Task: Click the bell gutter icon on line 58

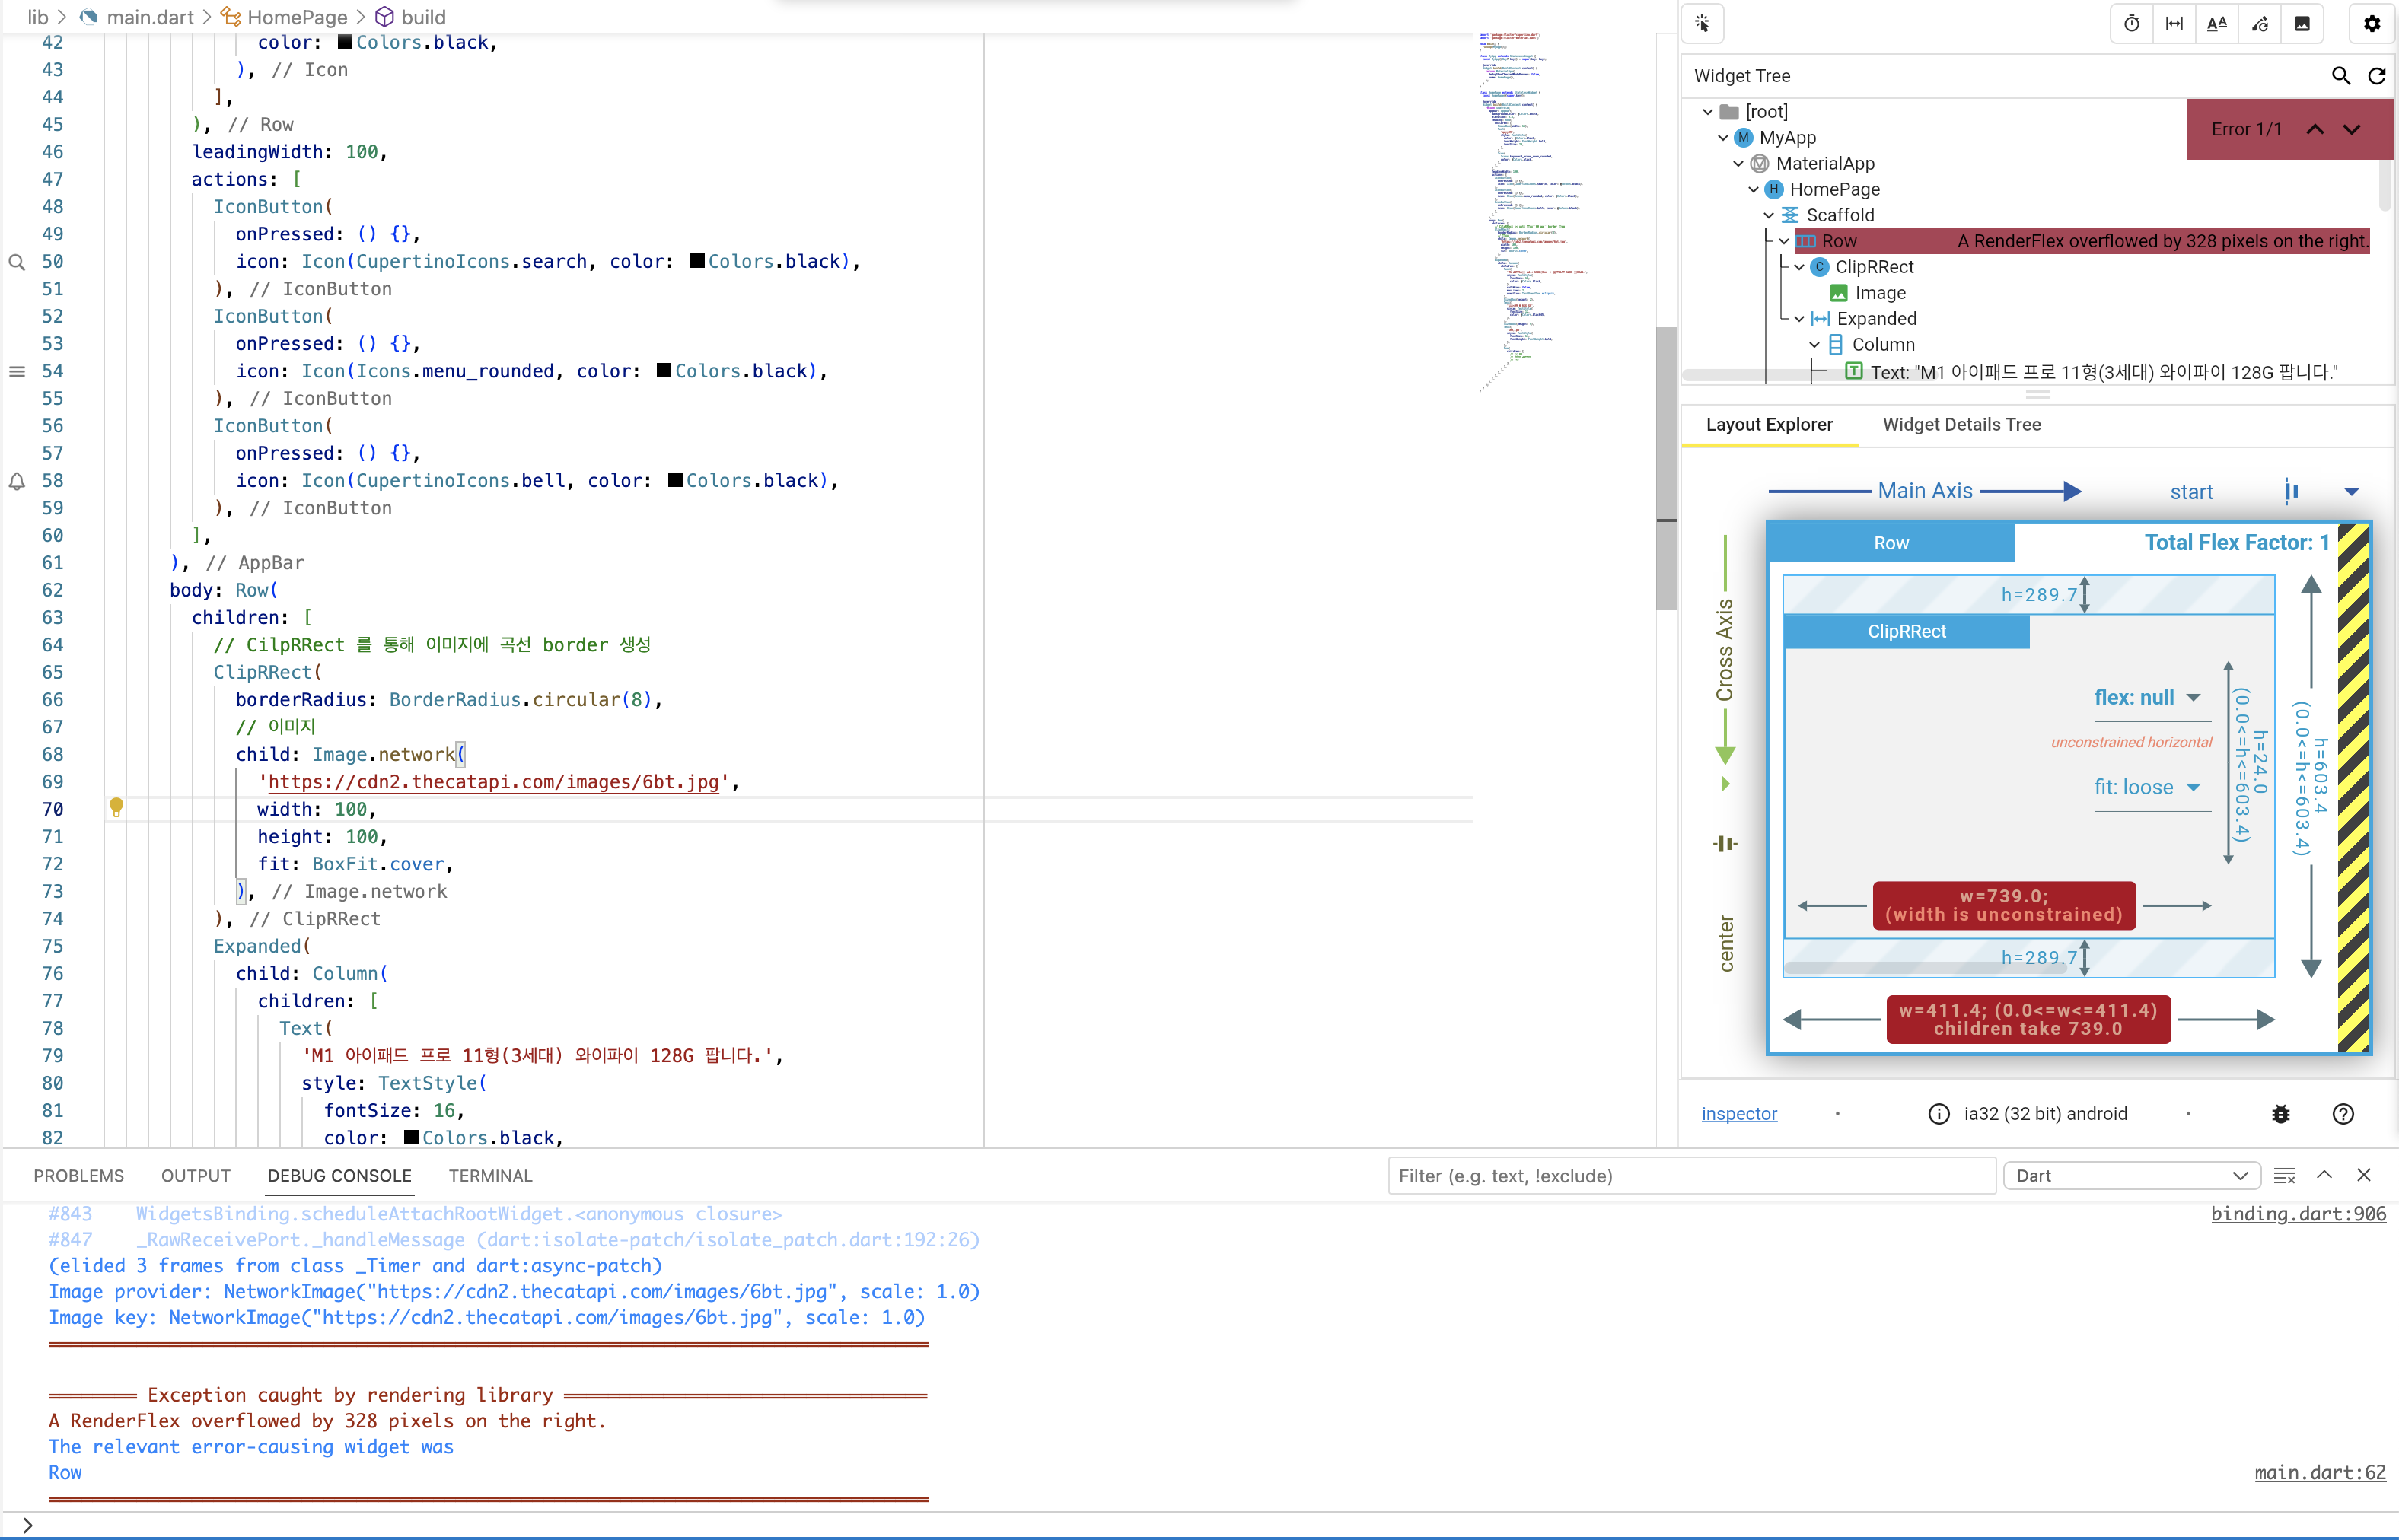Action: [17, 481]
